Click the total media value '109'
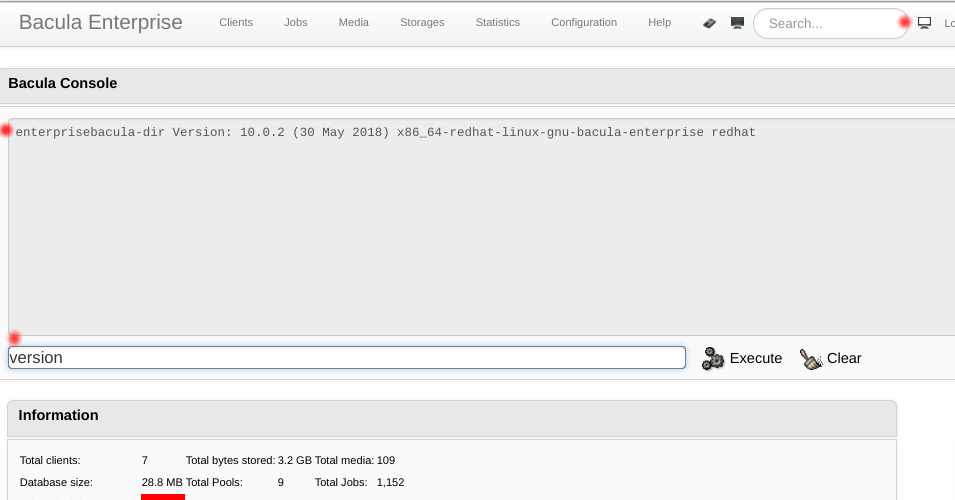The width and height of the screenshot is (955, 500). pos(386,460)
